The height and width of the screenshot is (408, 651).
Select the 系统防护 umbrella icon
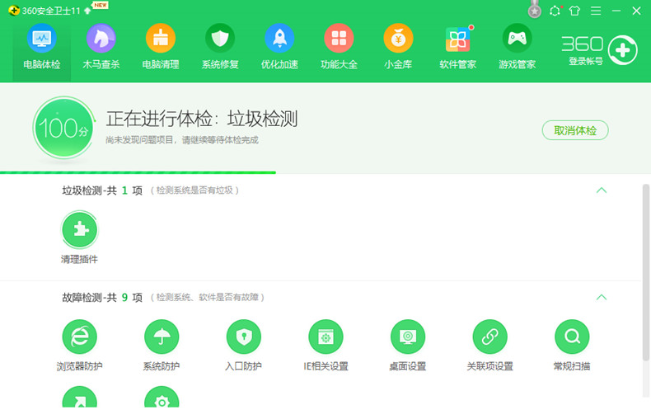tap(161, 337)
